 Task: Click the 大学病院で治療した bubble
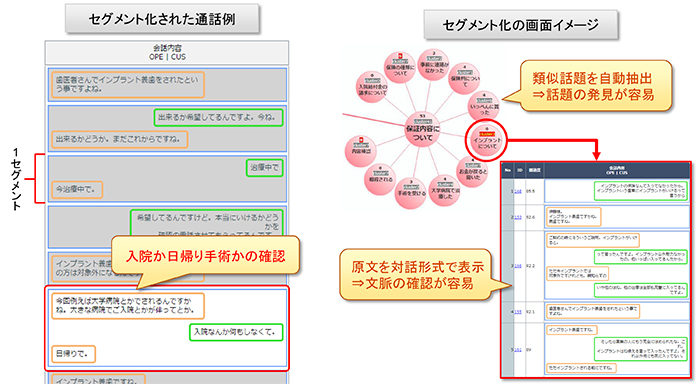click(445, 190)
